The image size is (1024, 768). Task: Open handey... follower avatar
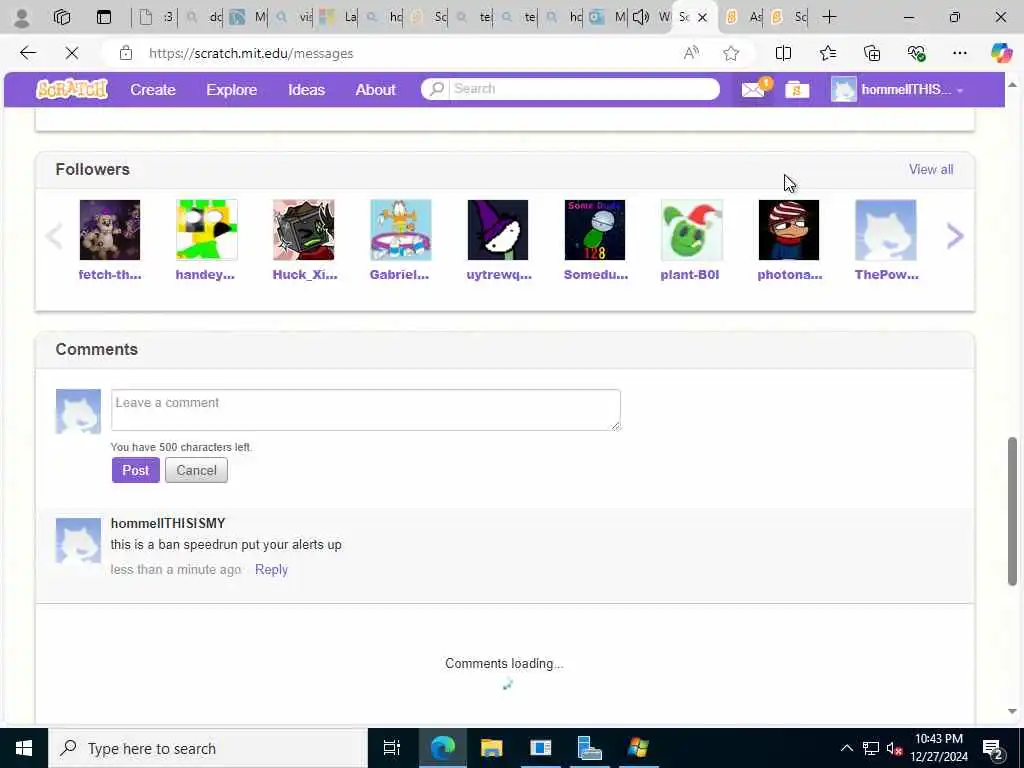[x=206, y=230]
